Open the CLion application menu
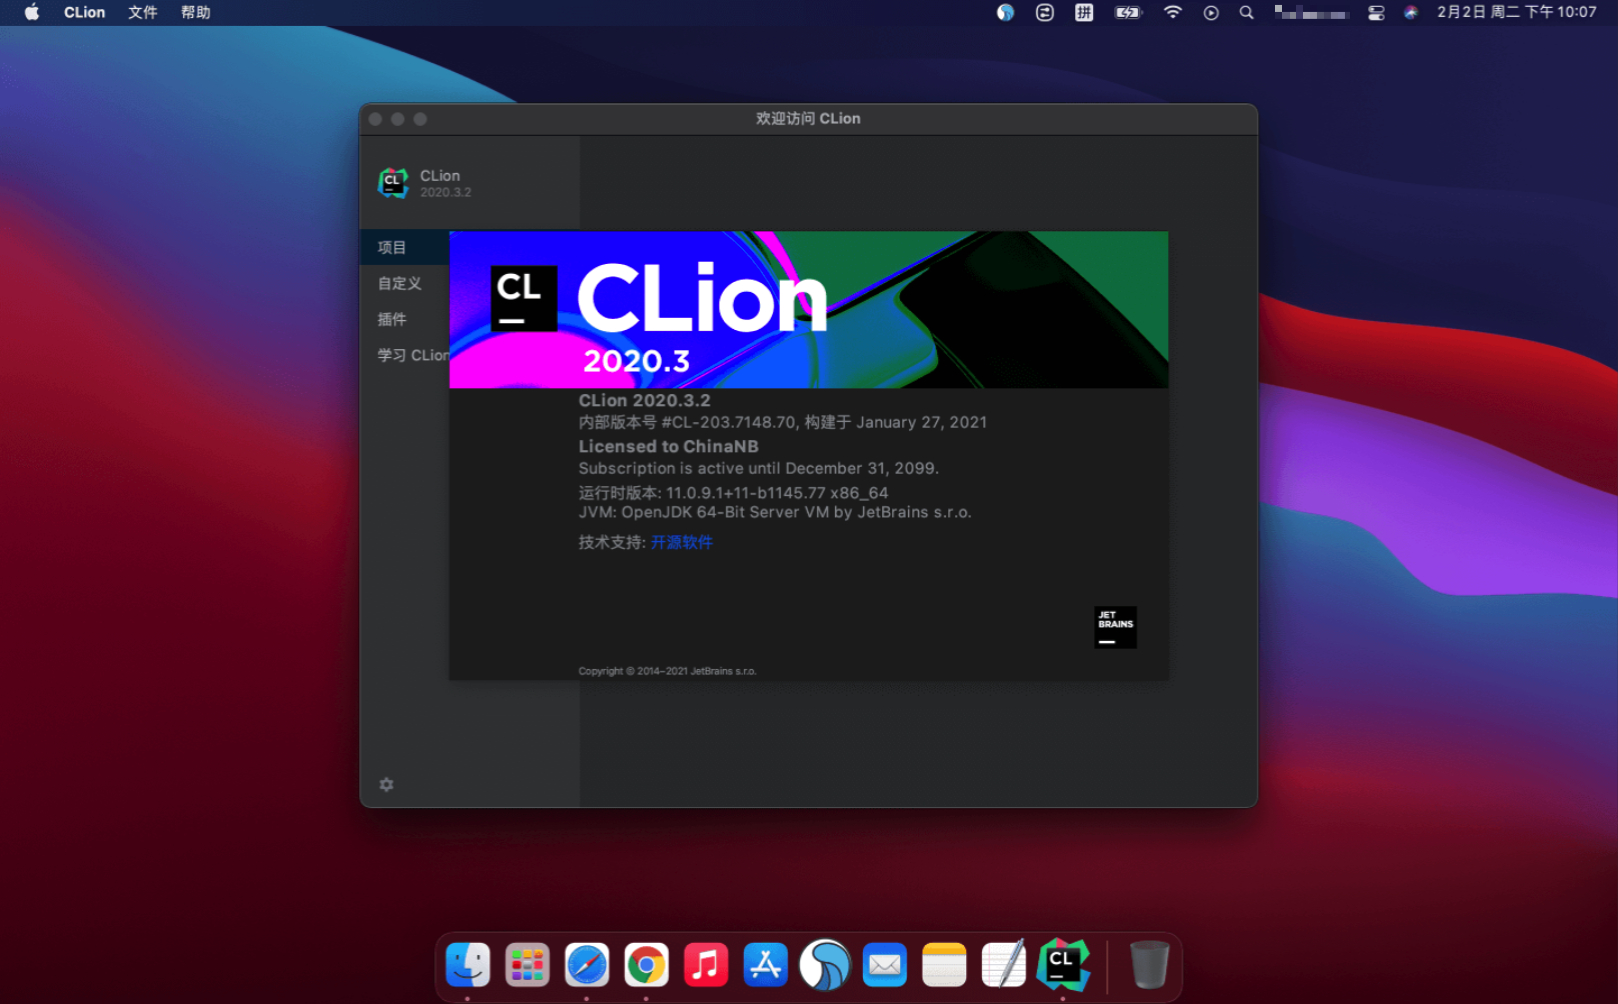 (84, 12)
